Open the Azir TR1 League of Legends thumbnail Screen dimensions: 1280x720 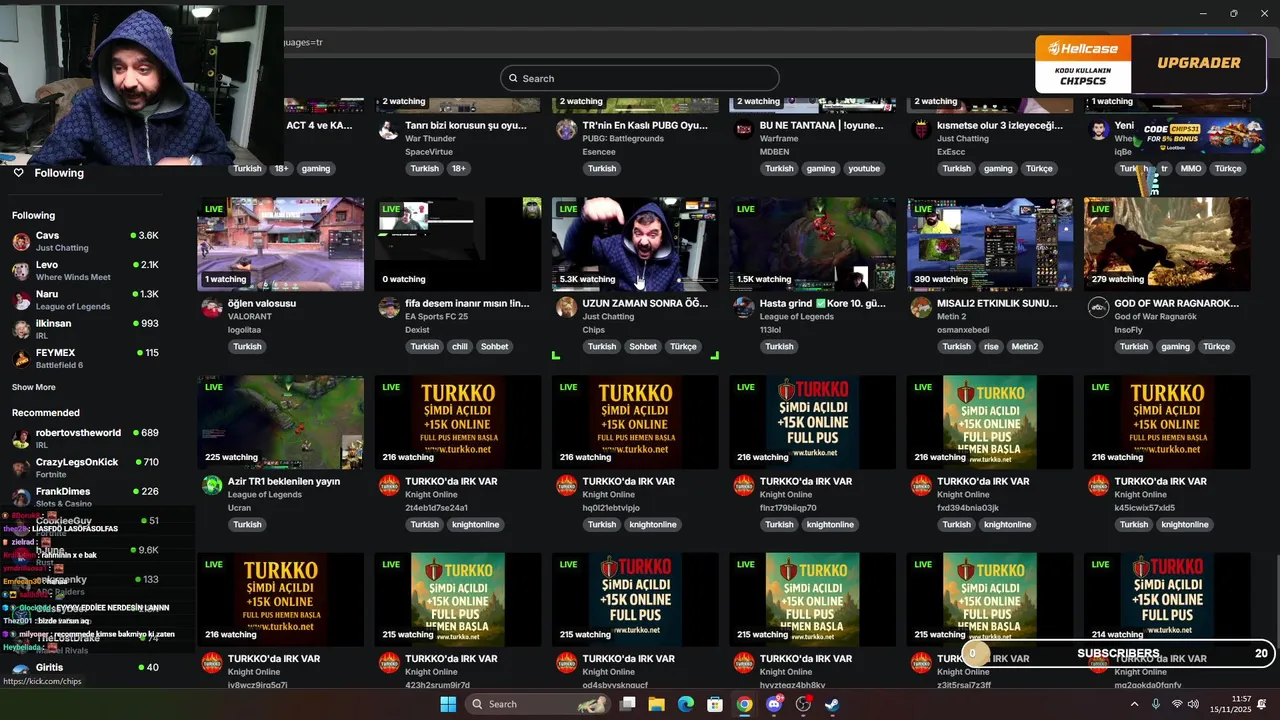click(x=280, y=422)
